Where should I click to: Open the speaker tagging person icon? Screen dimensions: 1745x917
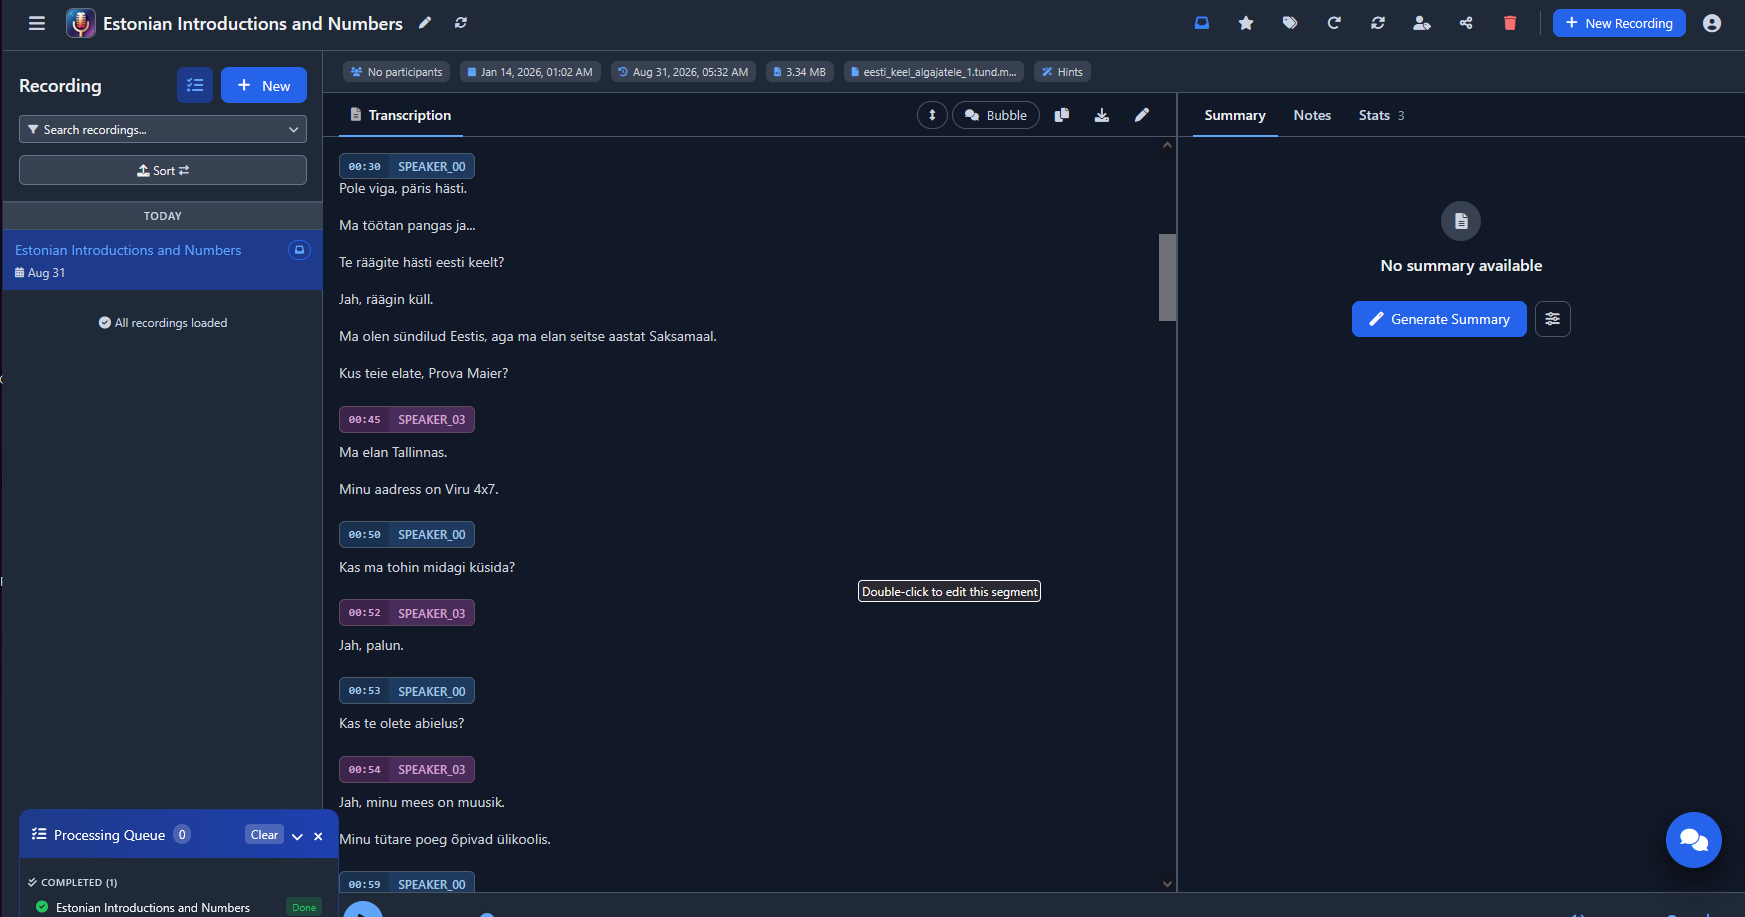pos(1422,23)
